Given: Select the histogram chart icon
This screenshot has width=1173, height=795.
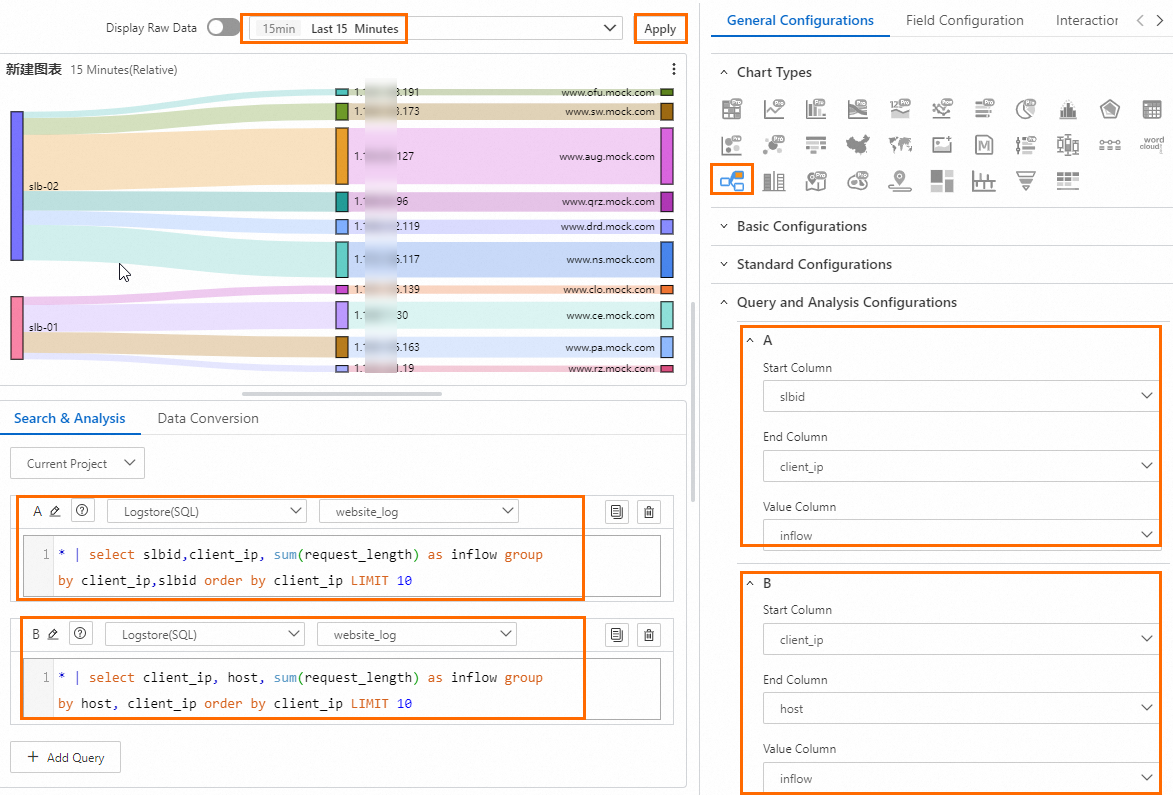Looking at the screenshot, I should tap(1068, 109).
